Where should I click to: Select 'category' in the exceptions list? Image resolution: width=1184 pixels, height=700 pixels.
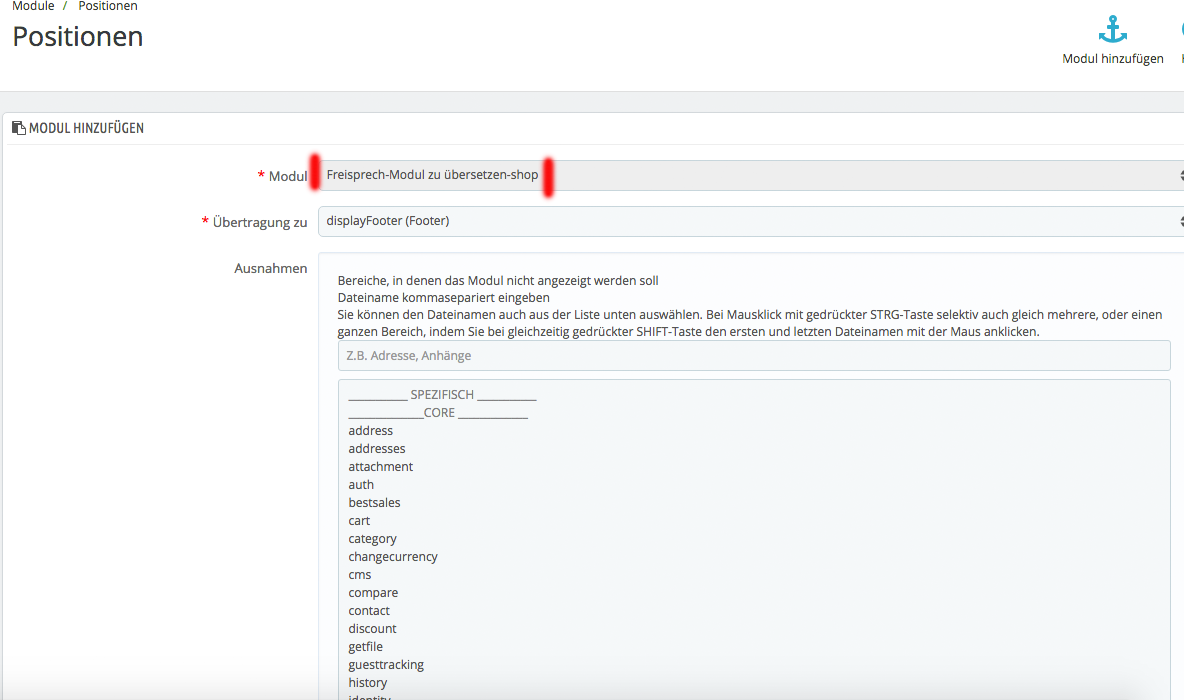click(x=372, y=539)
